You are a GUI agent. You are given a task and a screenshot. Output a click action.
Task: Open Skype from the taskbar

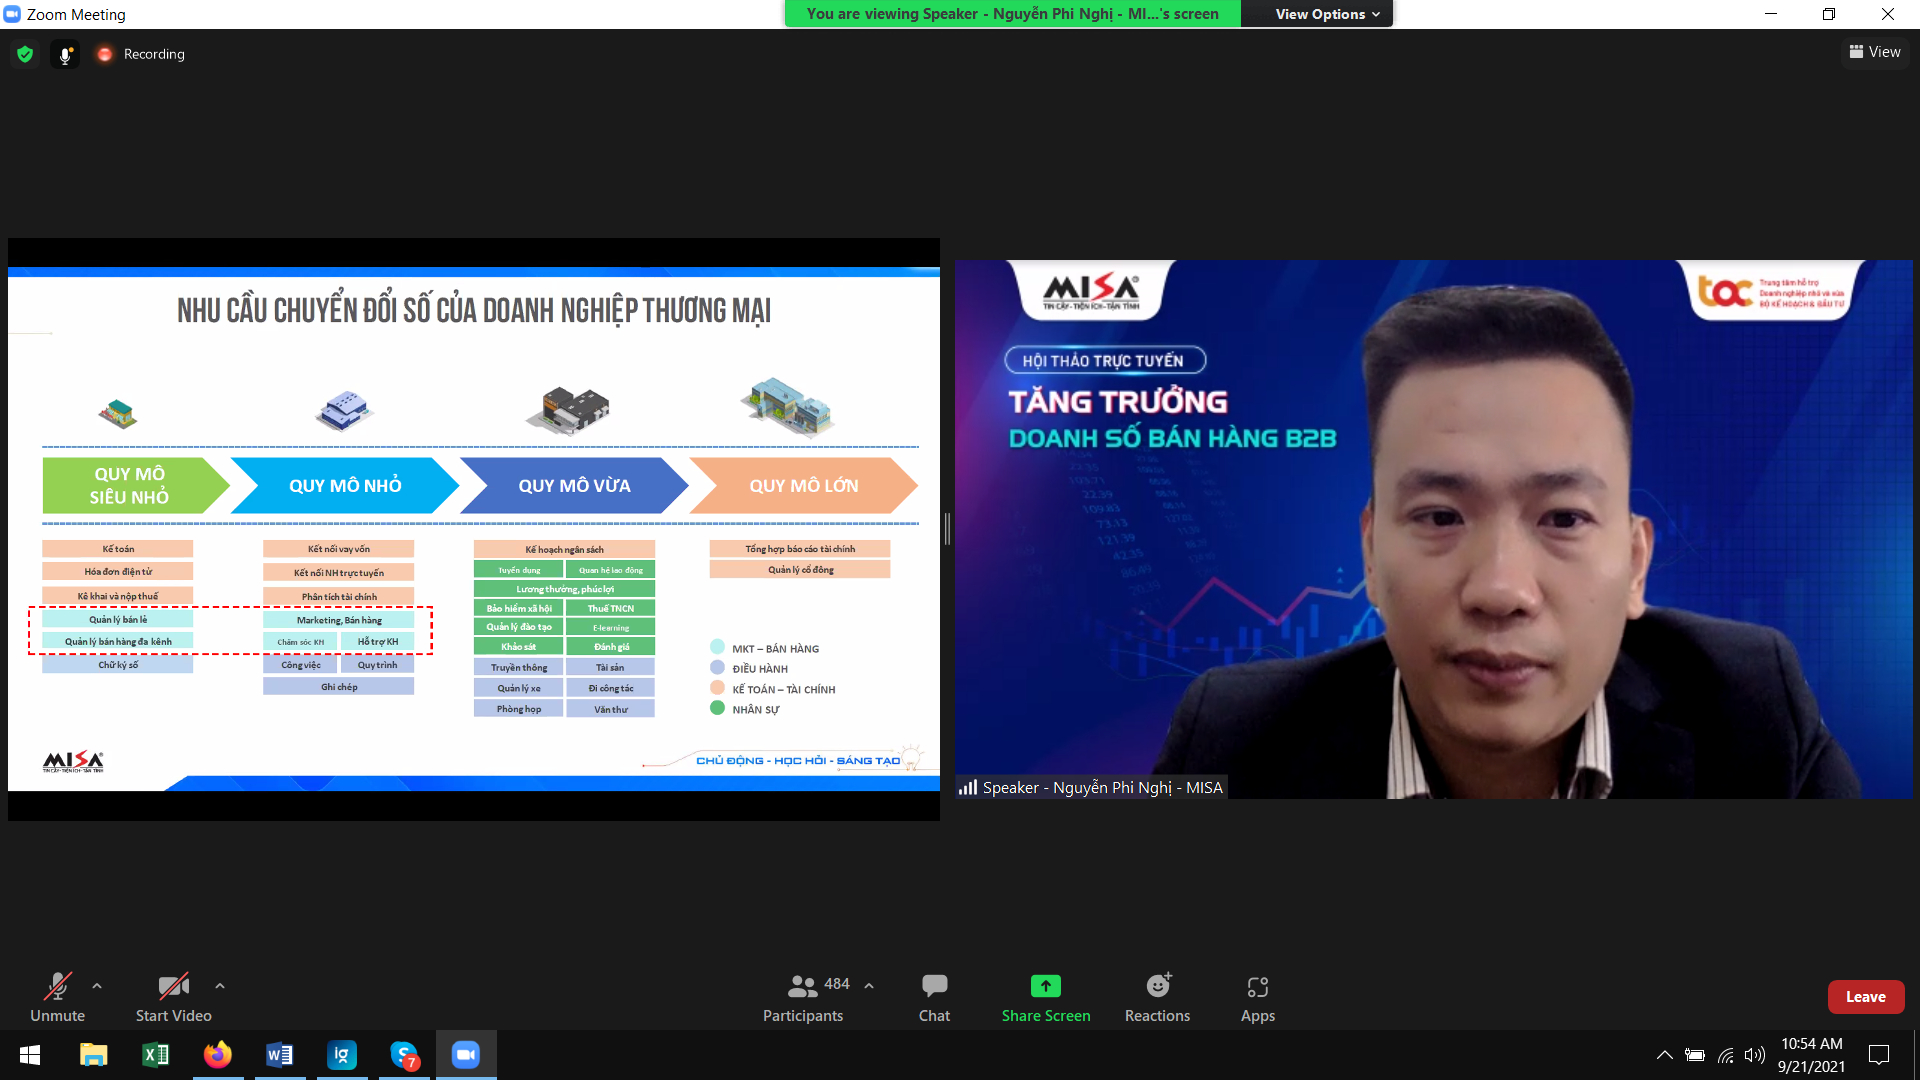(404, 1055)
